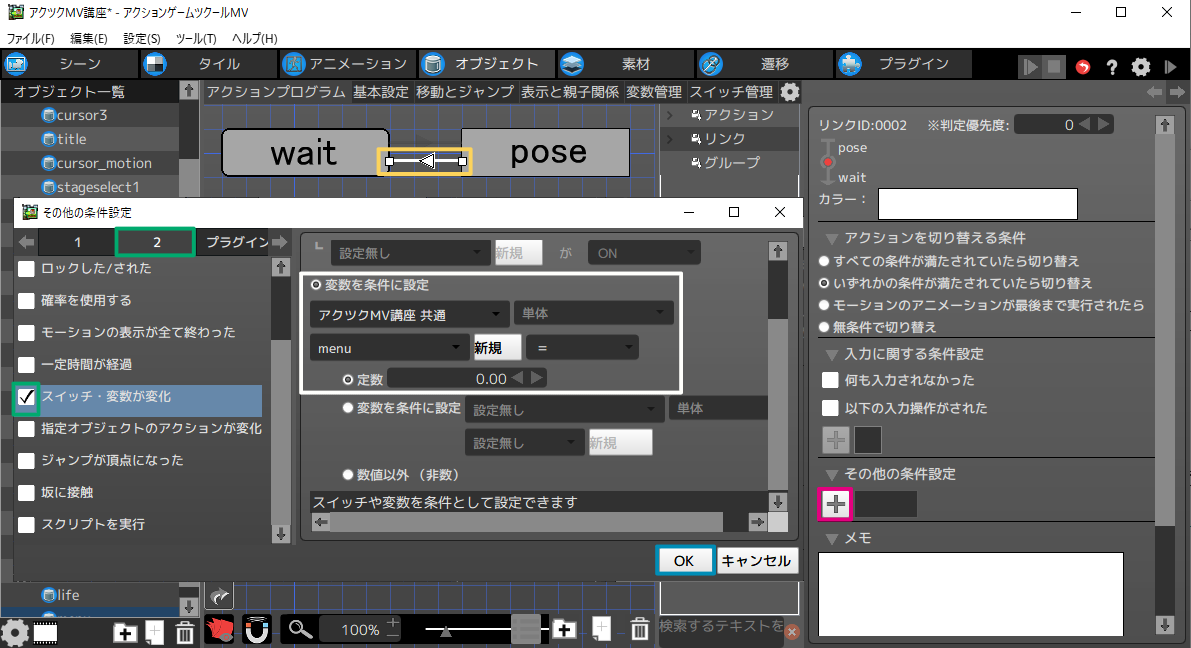Screen dimensions: 1191x648
Task: Enable 確率を使用する checkbox
Action: (x=27, y=301)
